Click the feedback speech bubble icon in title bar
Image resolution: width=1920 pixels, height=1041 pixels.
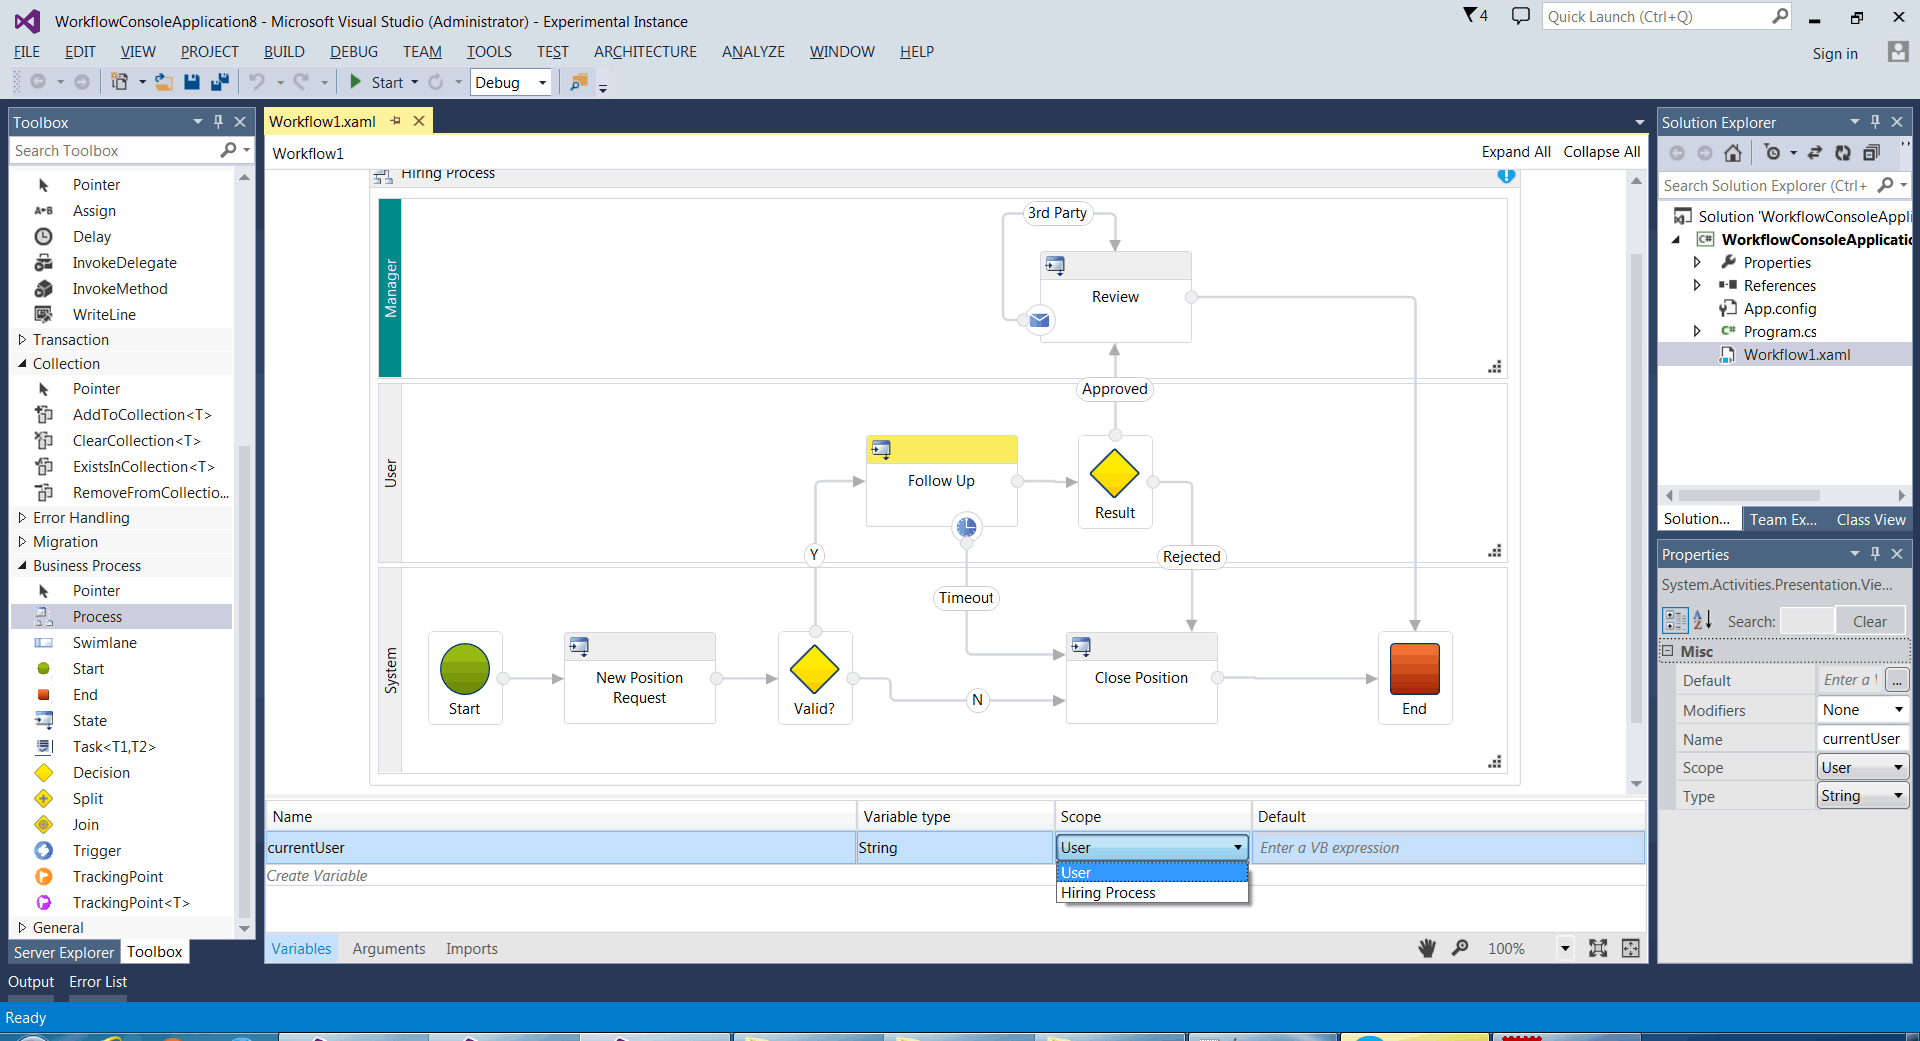pos(1521,16)
